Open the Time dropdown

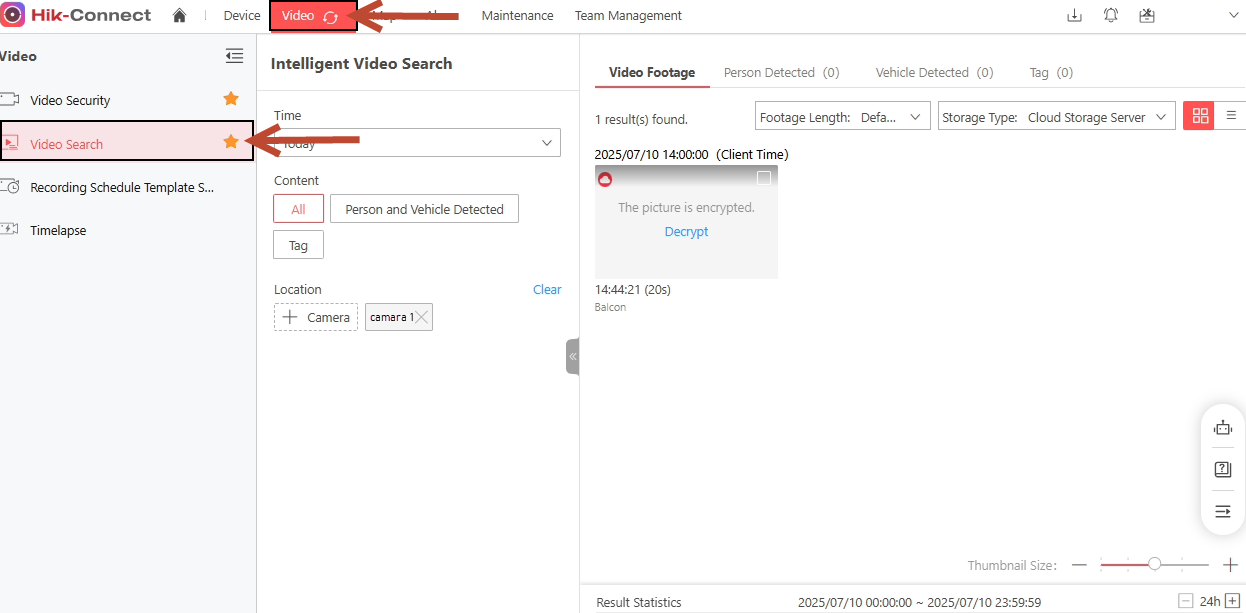pos(417,143)
